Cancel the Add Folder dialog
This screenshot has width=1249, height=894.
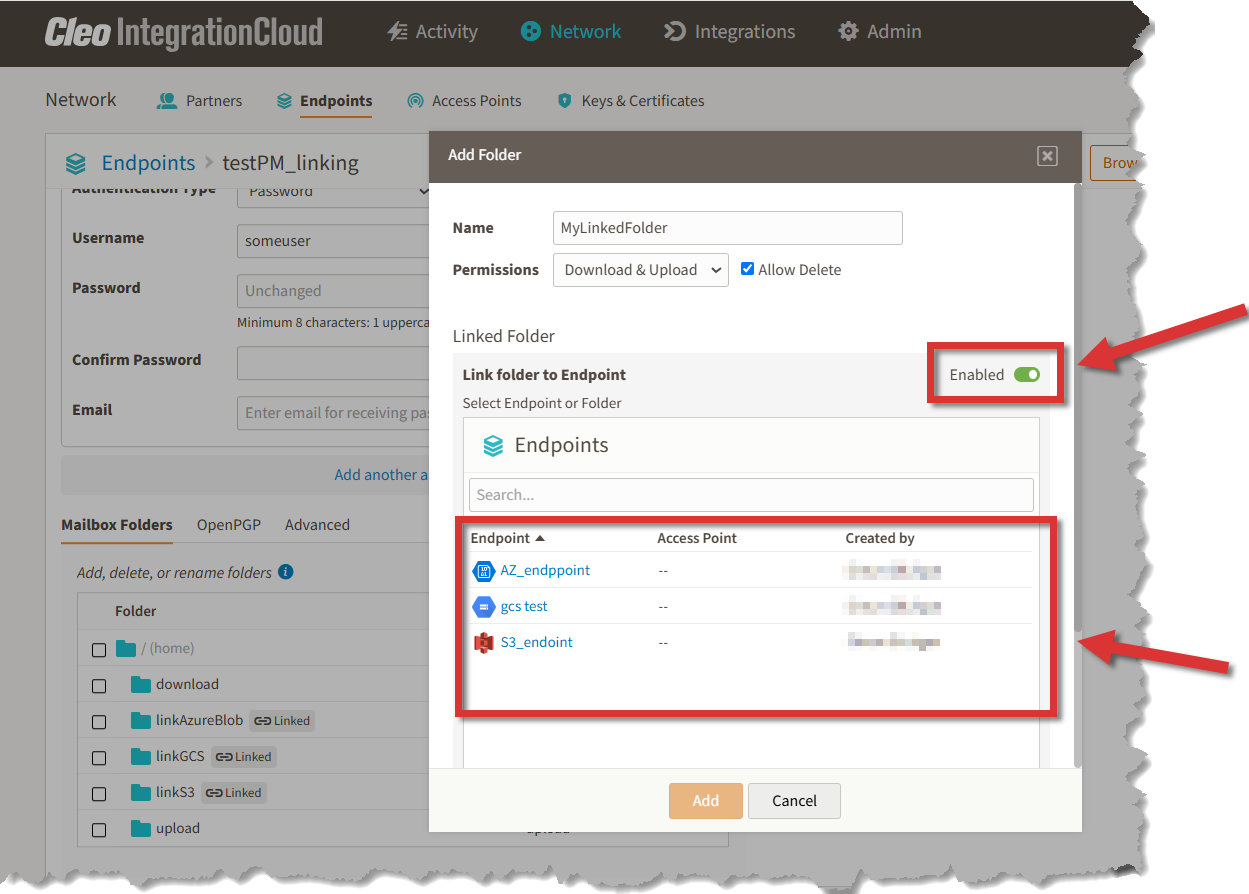tap(795, 801)
